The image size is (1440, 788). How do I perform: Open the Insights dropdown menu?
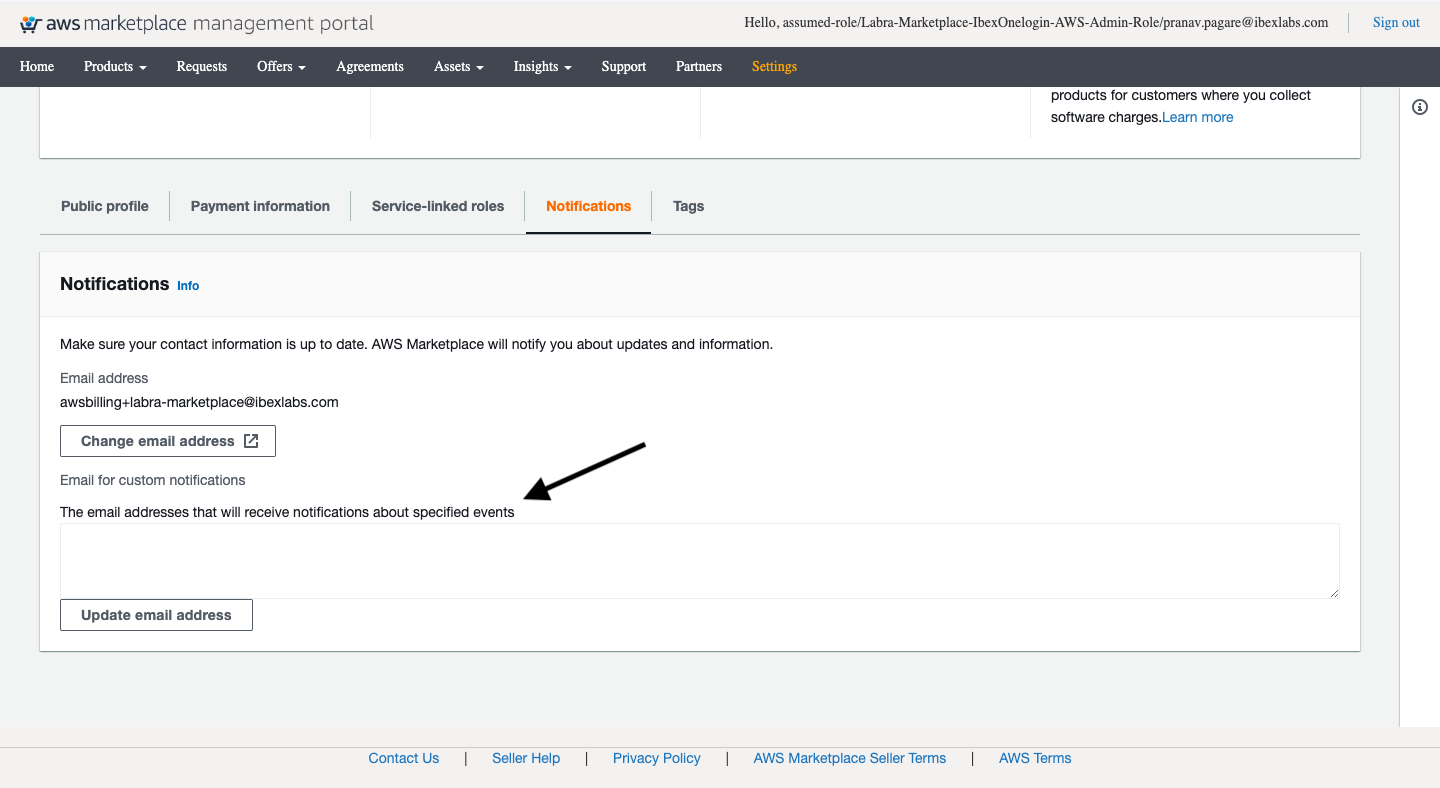(x=542, y=67)
